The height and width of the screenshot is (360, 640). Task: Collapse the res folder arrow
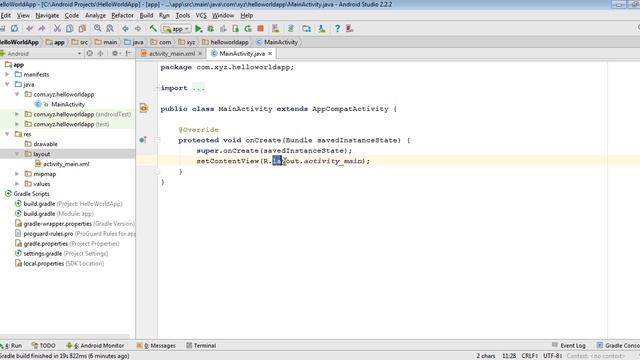click(x=7, y=134)
